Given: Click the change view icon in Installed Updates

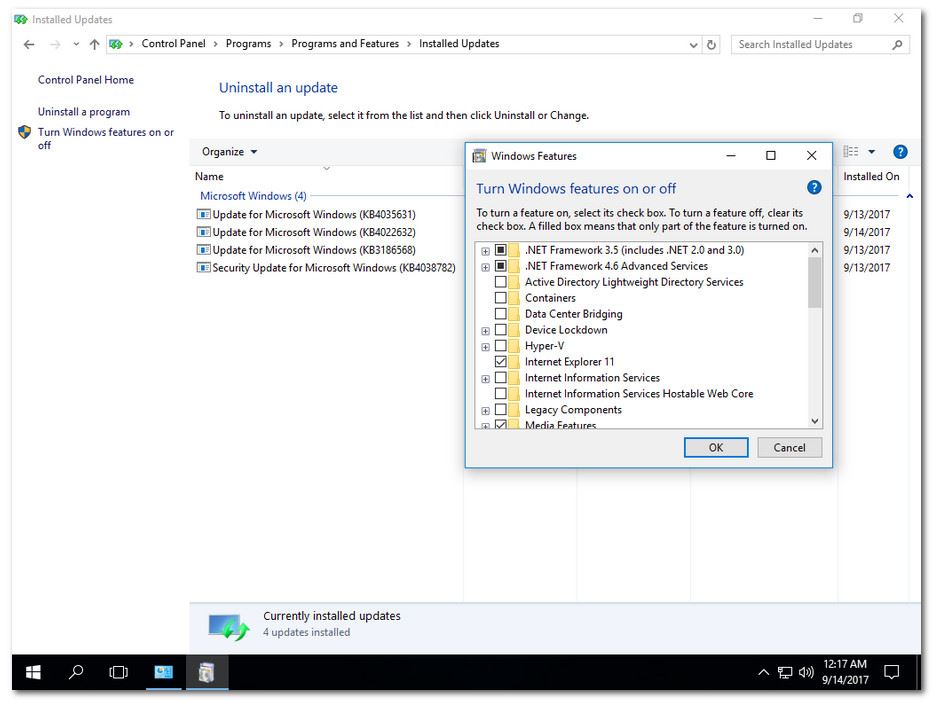Looking at the screenshot, I should point(851,151).
